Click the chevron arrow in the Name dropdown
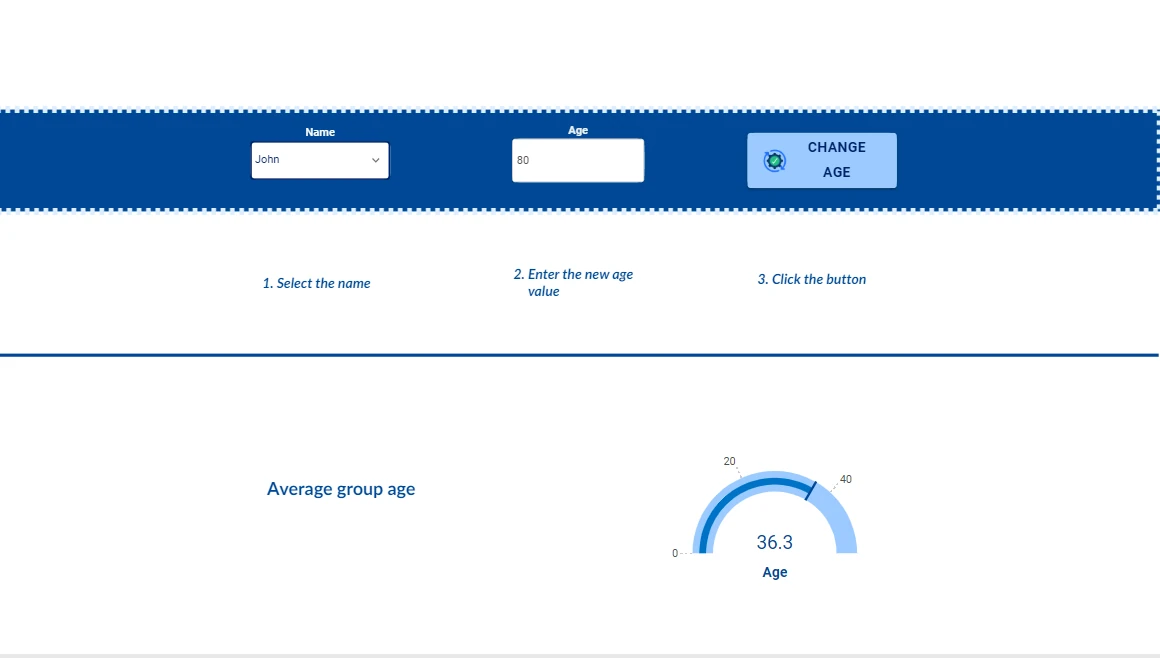 (375, 160)
